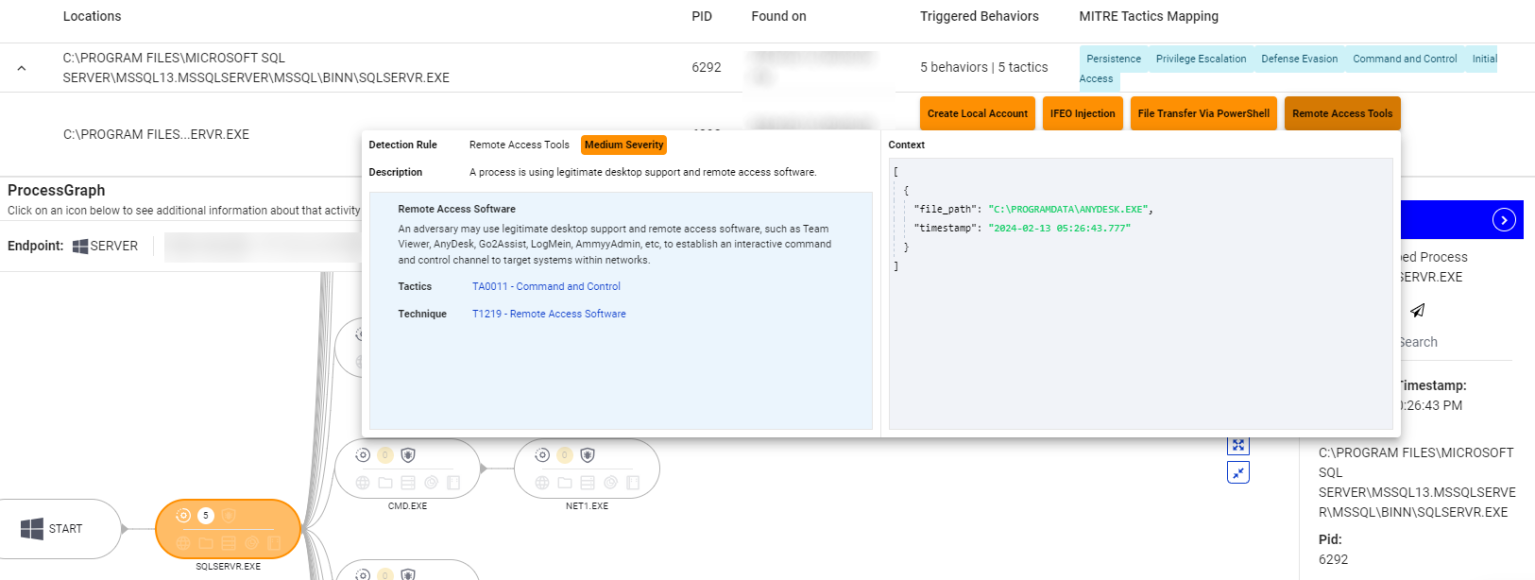Image resolution: width=1535 pixels, height=580 pixels.
Task: Click the 5 behaviors badge on SQLSERVR.EXE node
Action: point(206,516)
